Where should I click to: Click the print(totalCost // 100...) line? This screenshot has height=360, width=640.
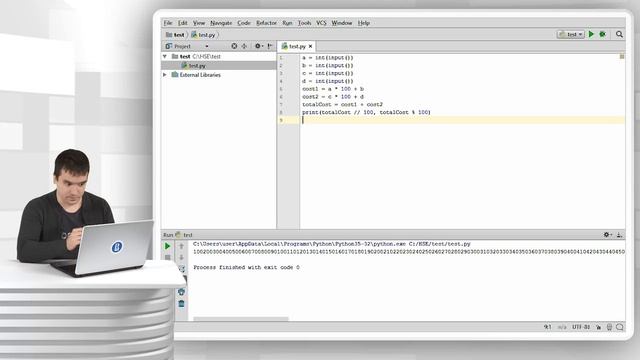pyautogui.click(x=366, y=112)
